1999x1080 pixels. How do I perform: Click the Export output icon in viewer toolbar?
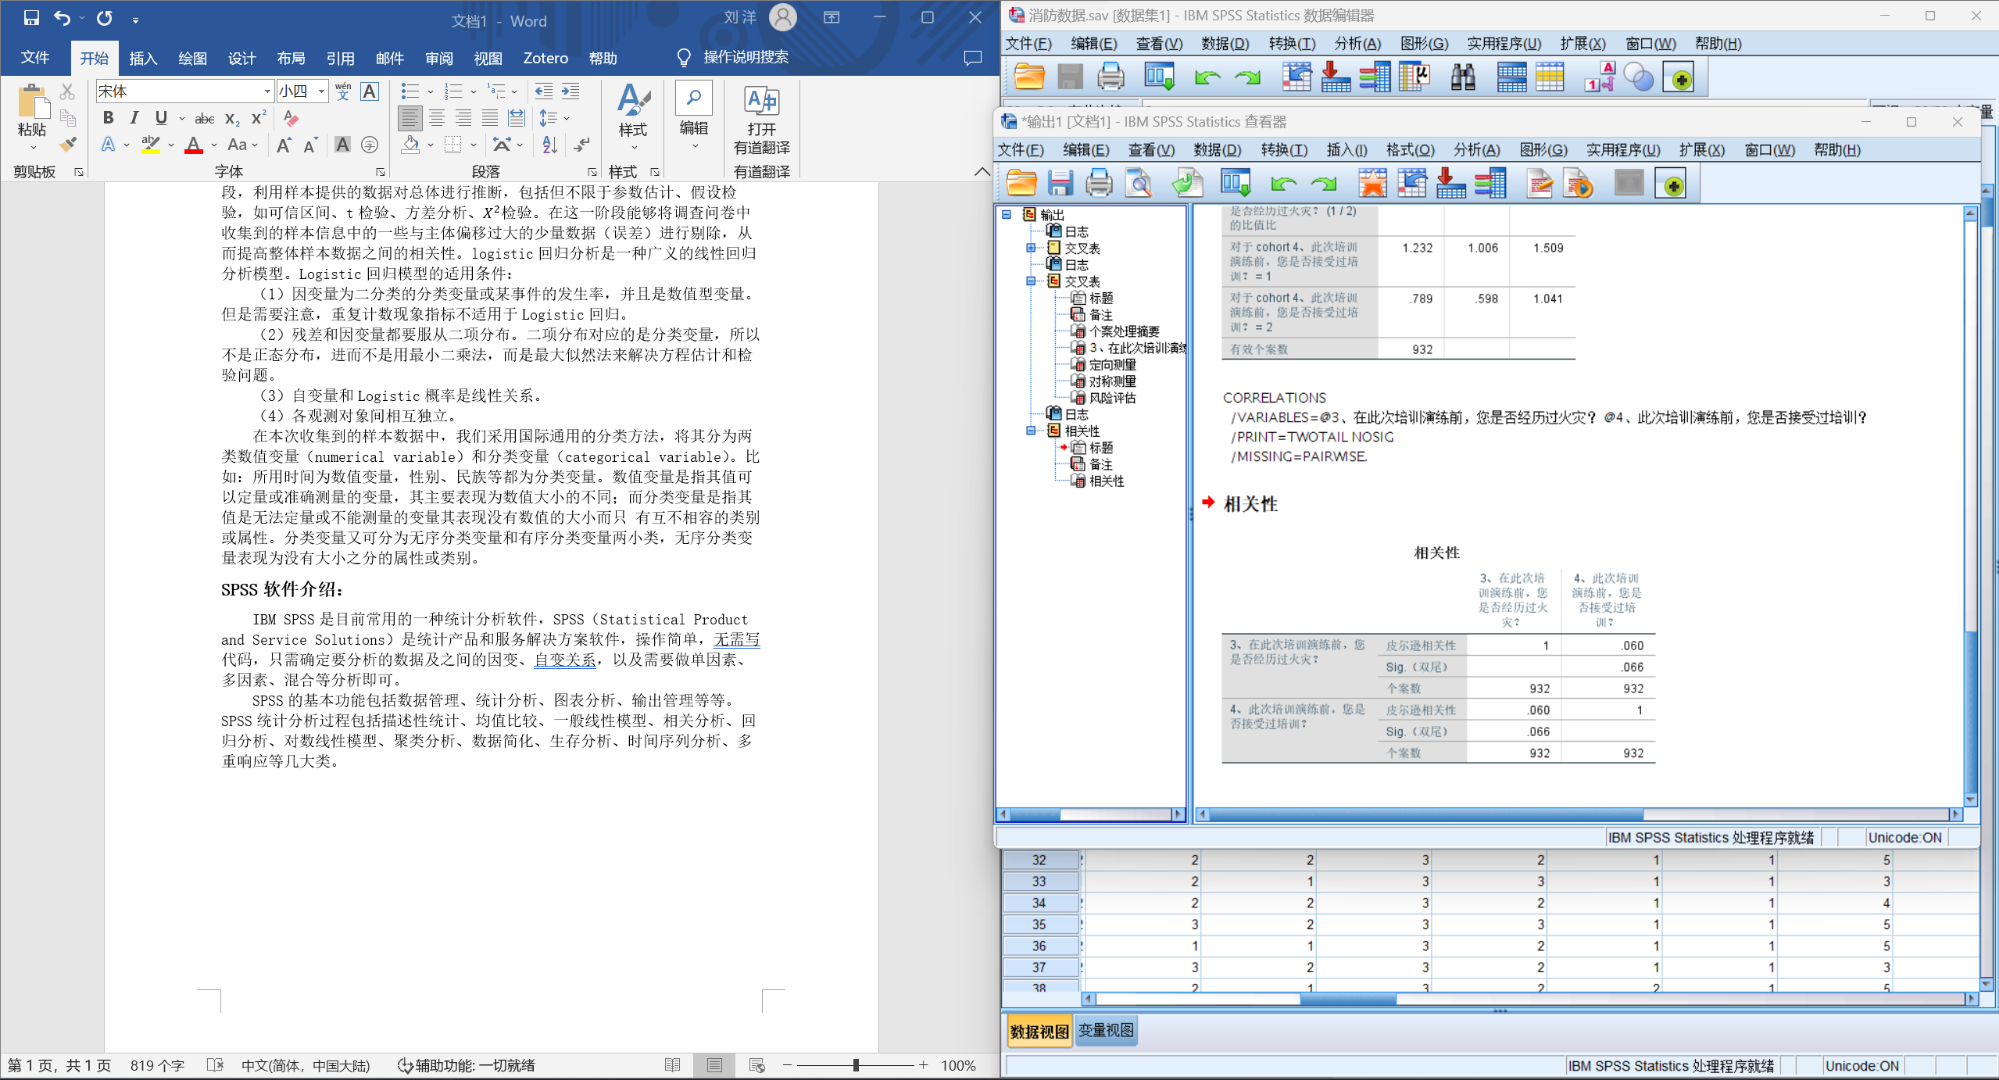(1187, 183)
